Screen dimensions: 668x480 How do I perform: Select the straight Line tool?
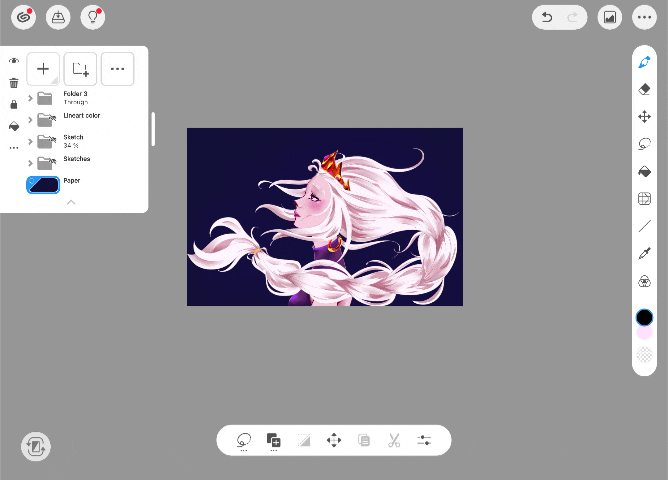[x=644, y=226]
